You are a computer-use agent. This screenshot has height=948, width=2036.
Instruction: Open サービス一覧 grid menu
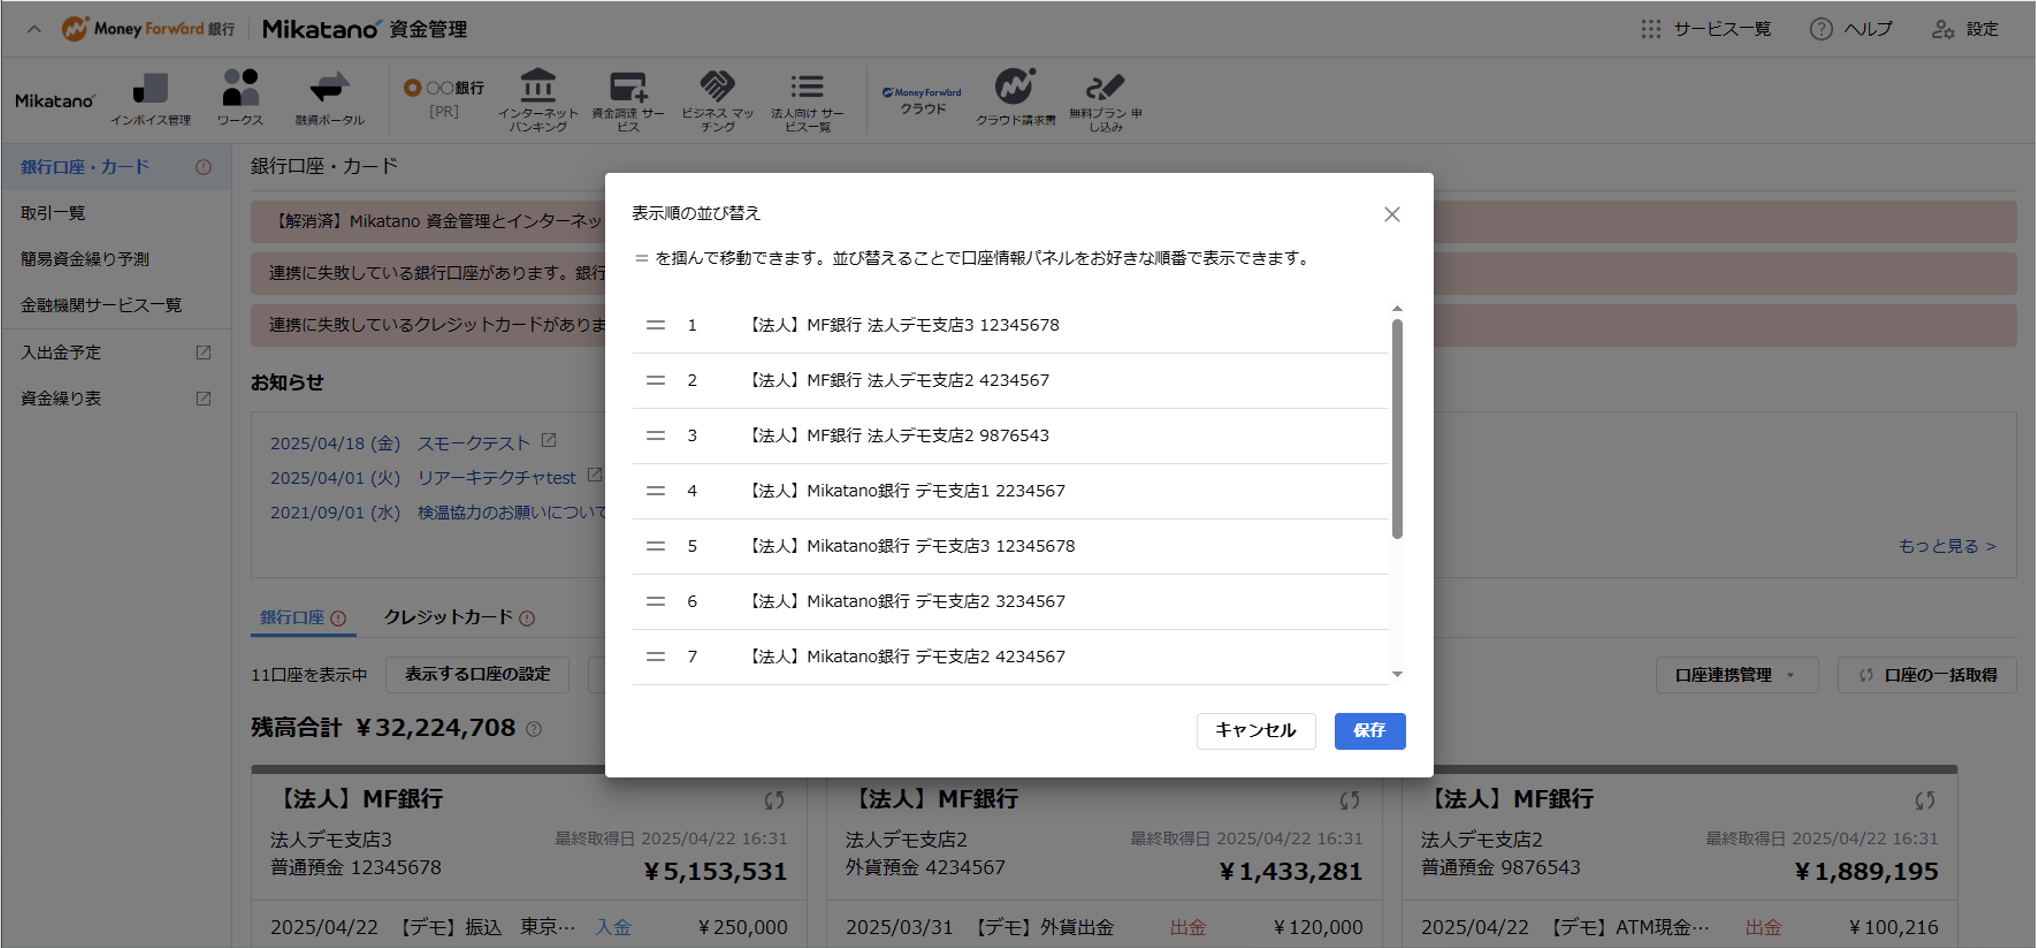coord(1706,29)
